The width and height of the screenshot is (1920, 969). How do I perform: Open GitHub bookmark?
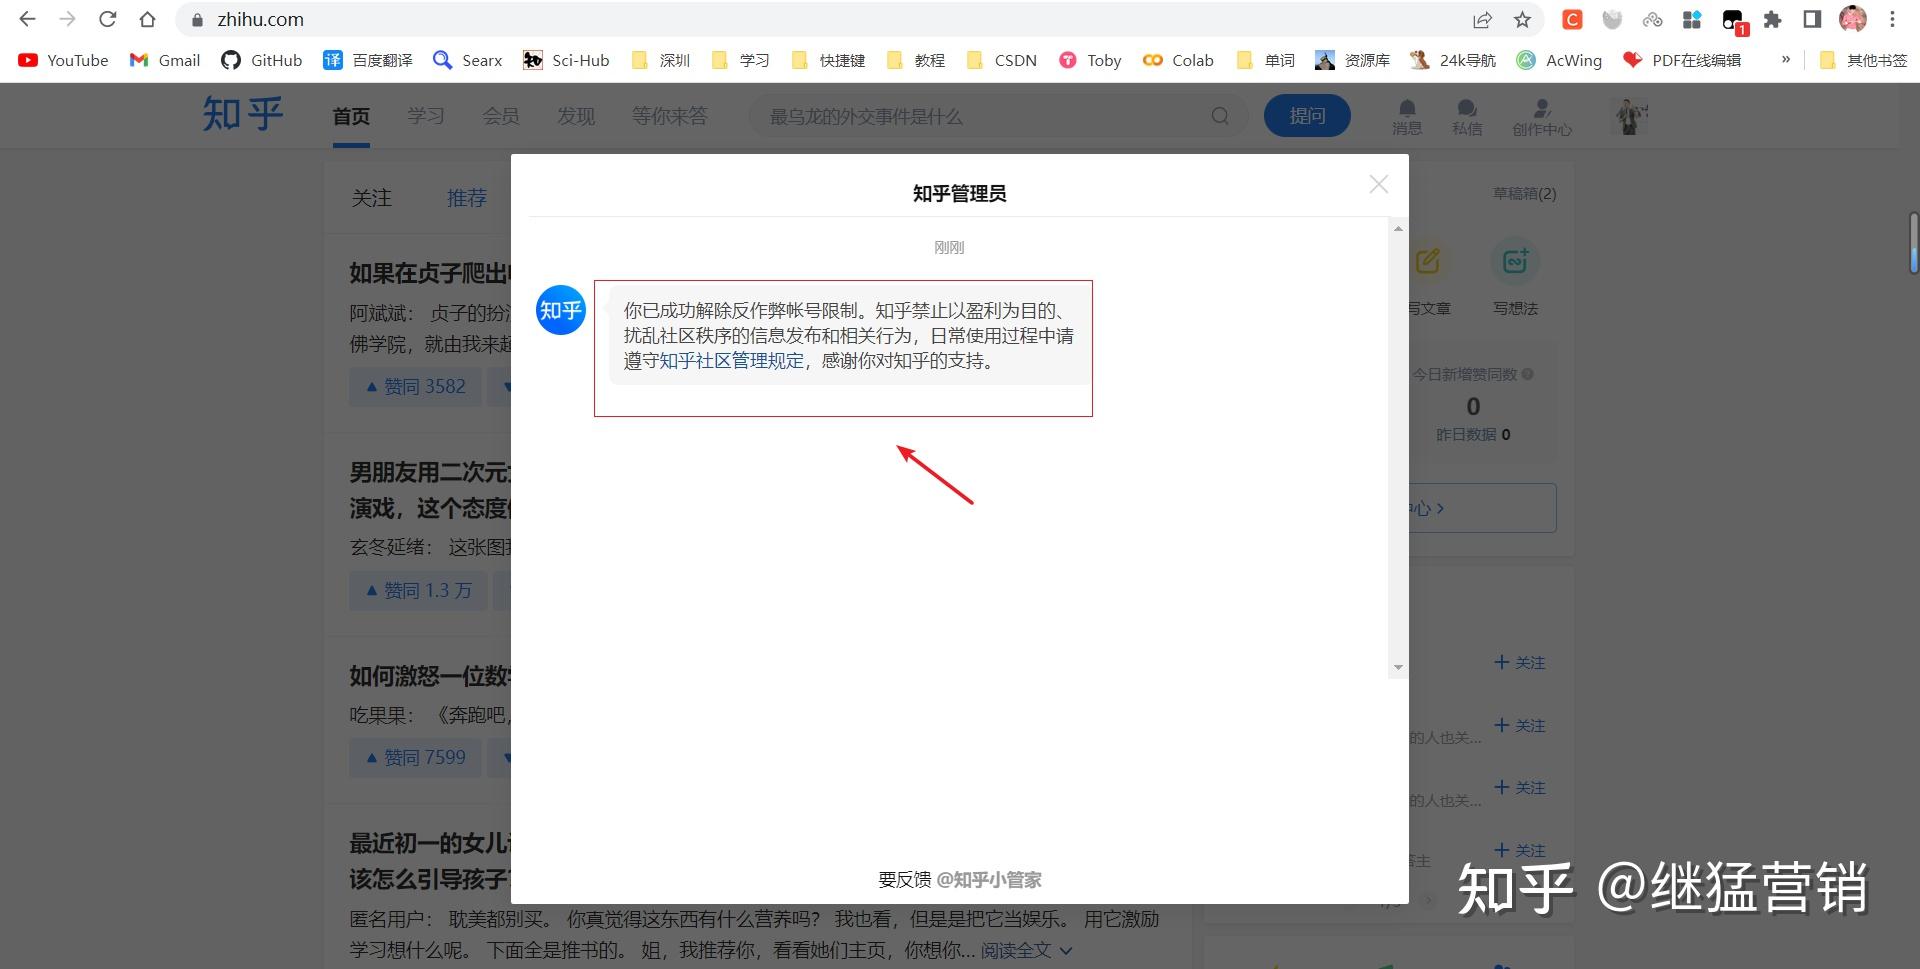tap(262, 60)
